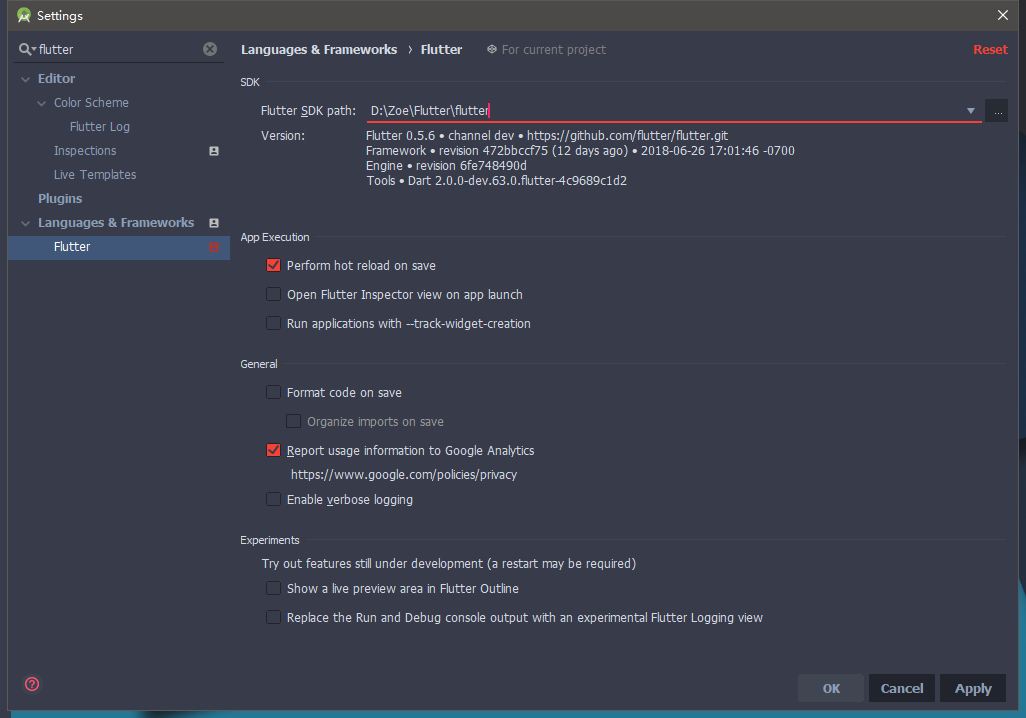
Task: Enable verbose logging checkbox
Action: (x=274, y=499)
